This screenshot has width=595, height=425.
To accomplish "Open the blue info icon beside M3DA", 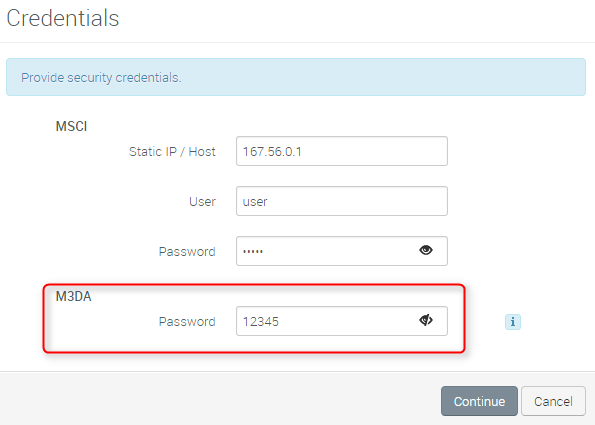I will coord(513,322).
